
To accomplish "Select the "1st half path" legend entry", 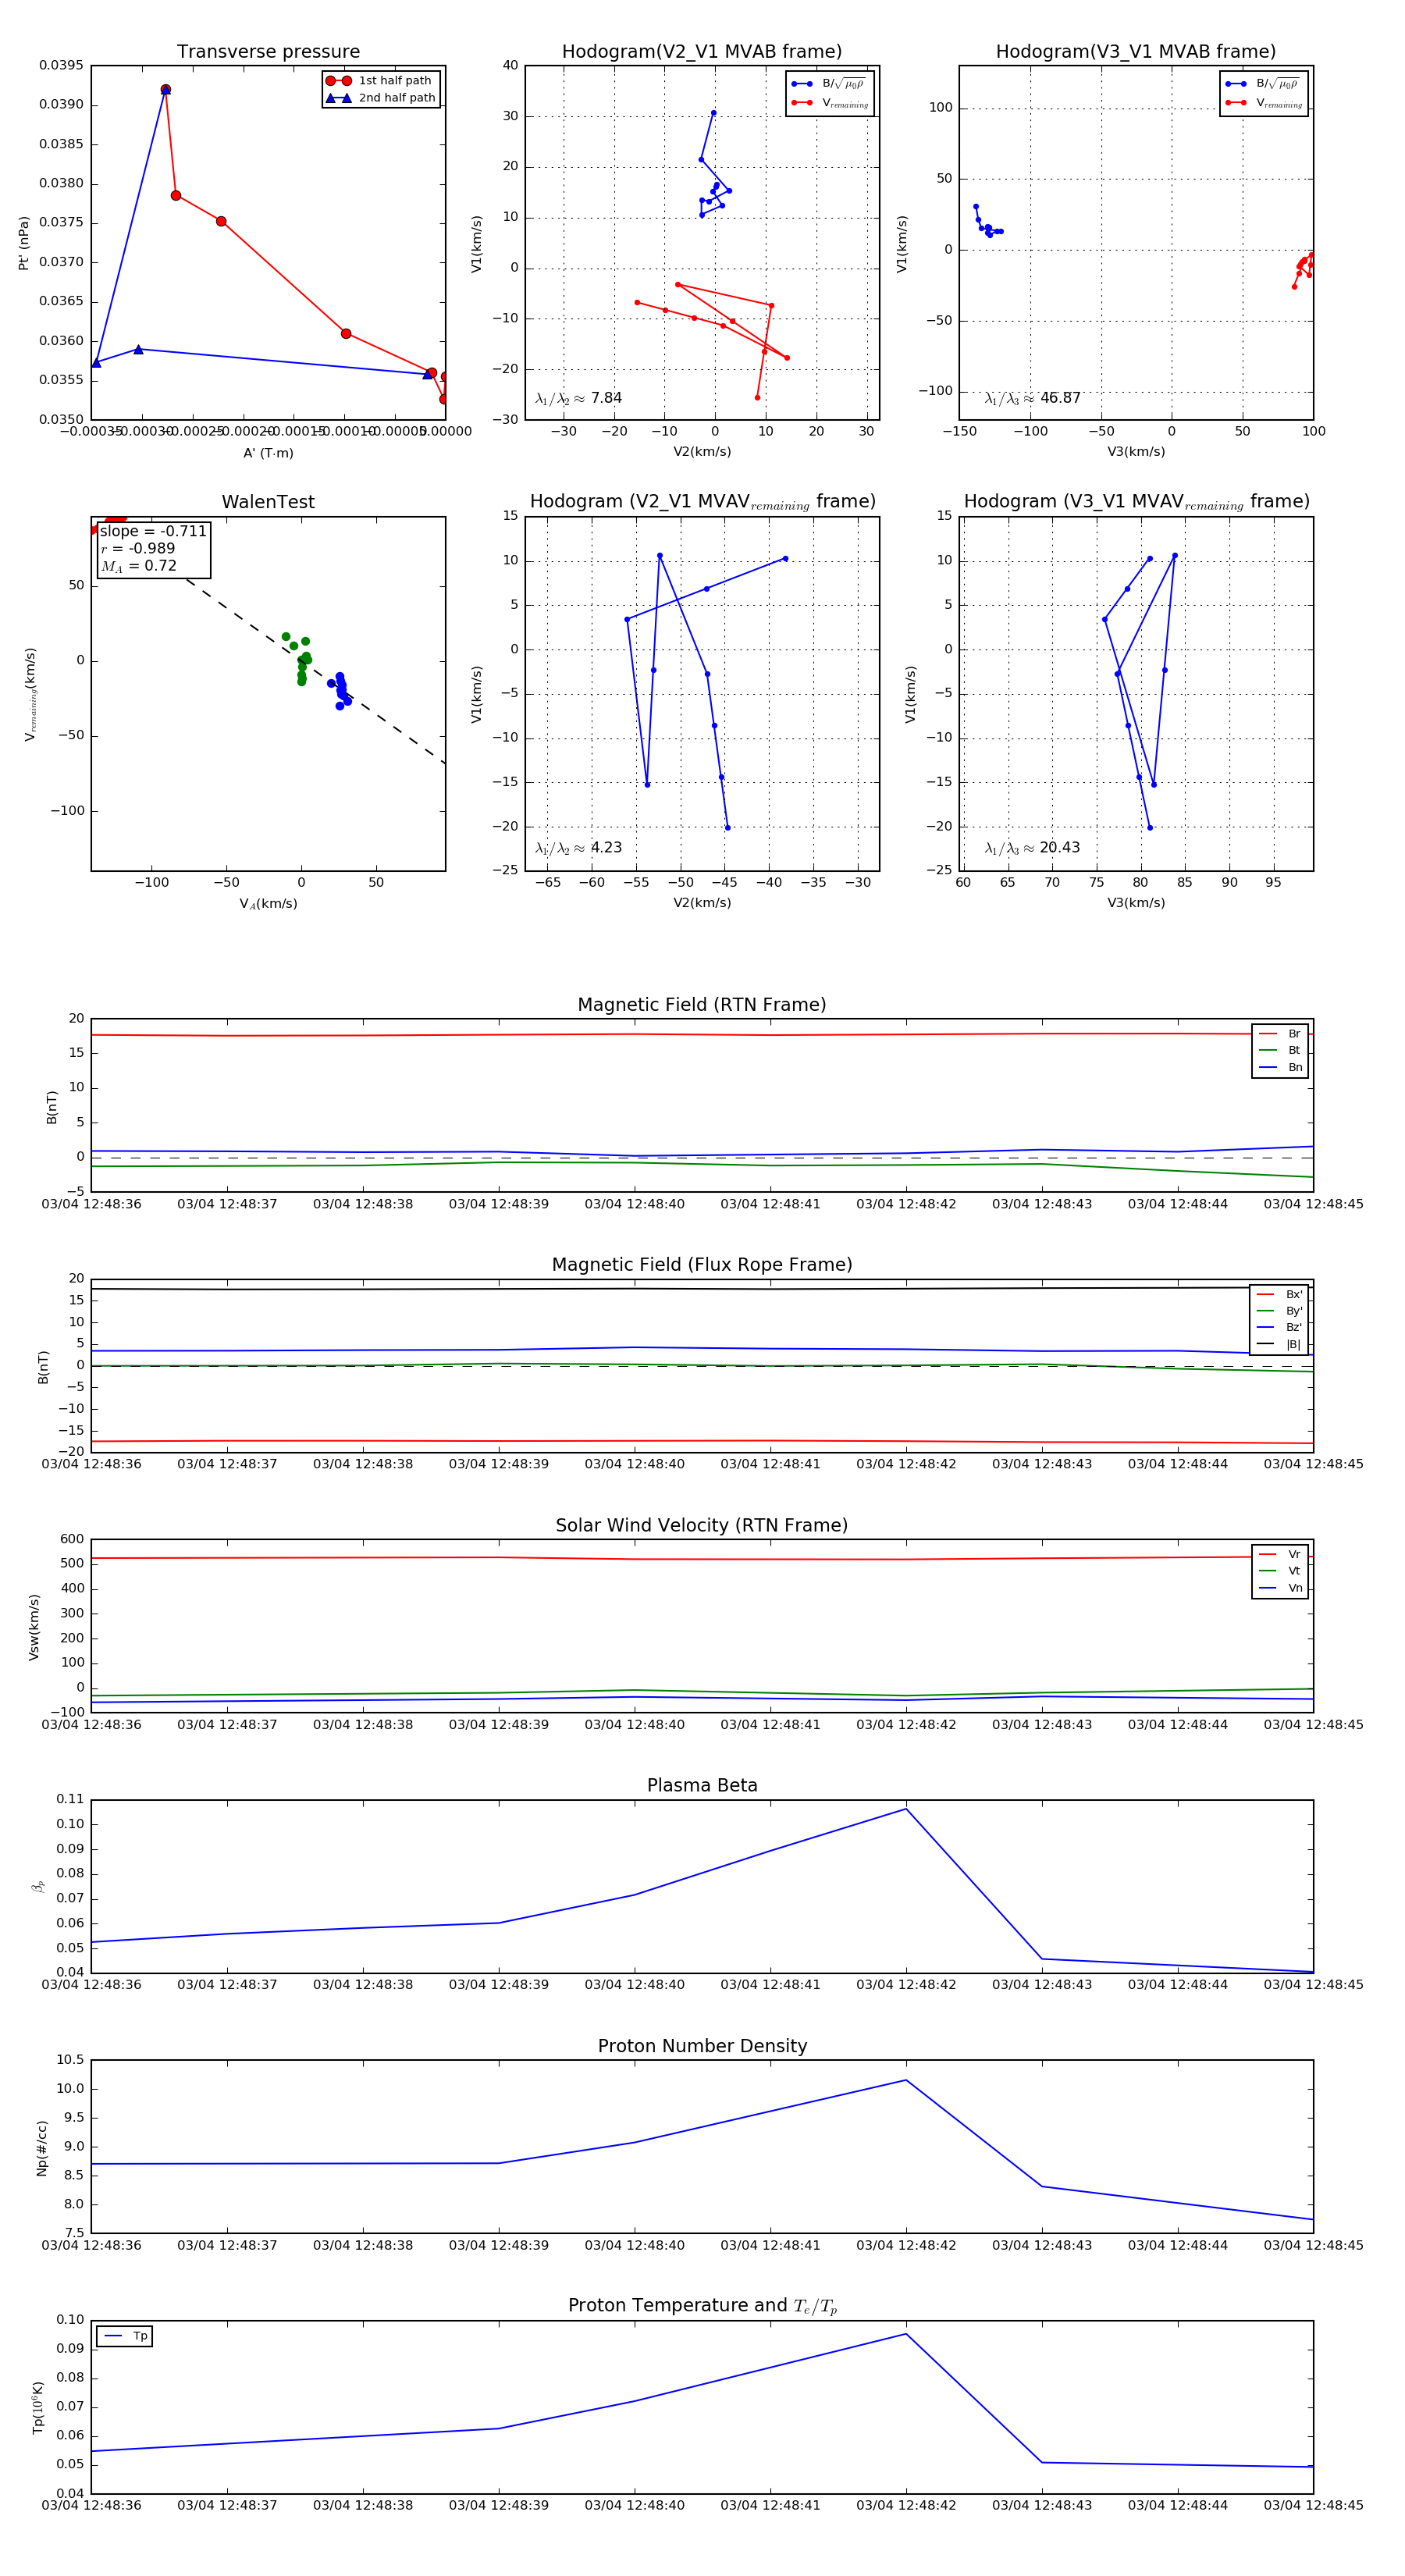I will coord(379,81).
